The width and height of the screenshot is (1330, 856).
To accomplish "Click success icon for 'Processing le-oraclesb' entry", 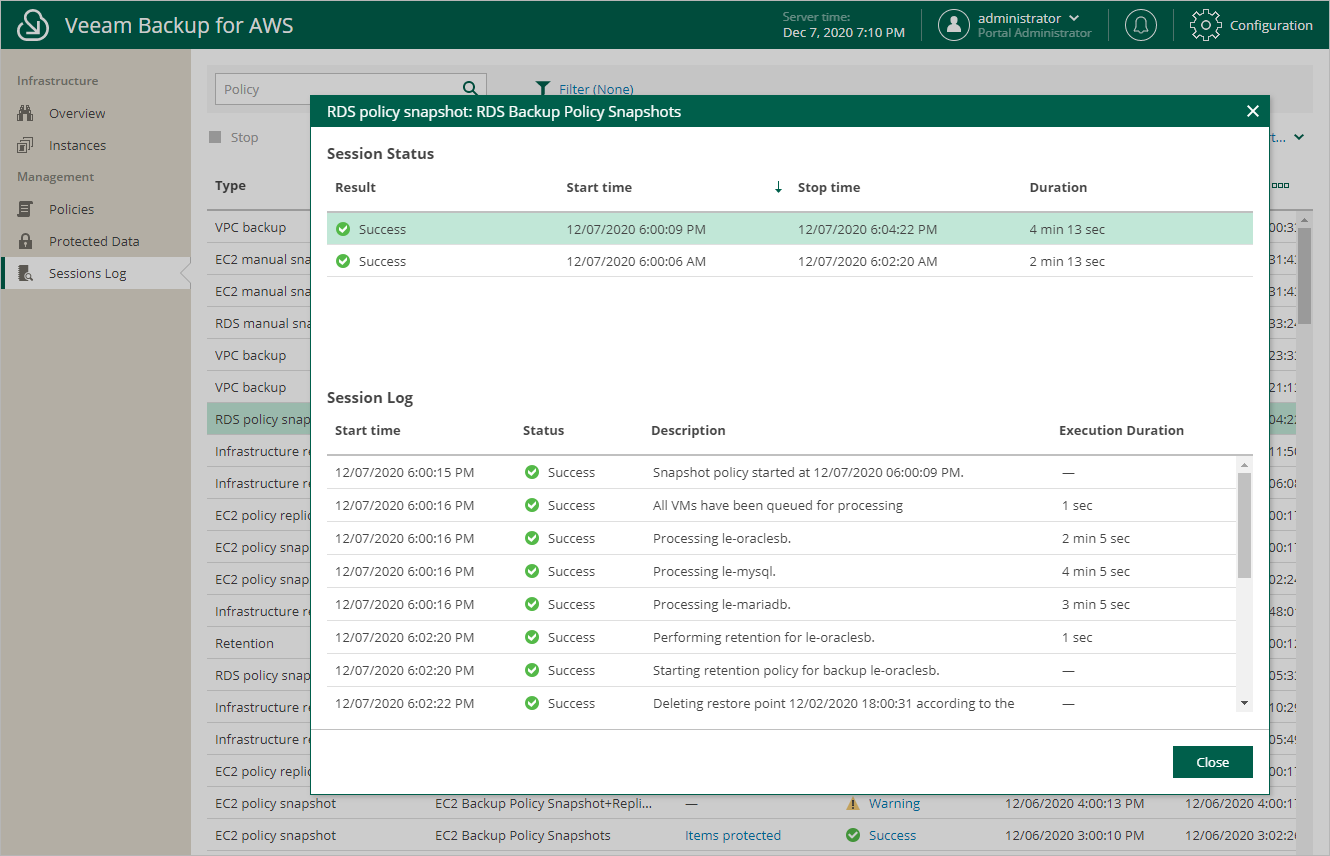I will click(532, 538).
